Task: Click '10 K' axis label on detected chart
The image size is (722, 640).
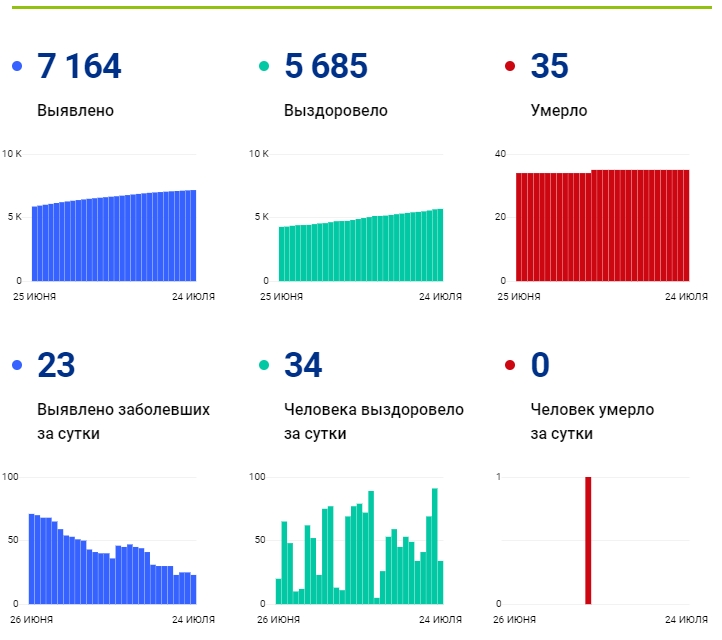Action: pos(12,154)
